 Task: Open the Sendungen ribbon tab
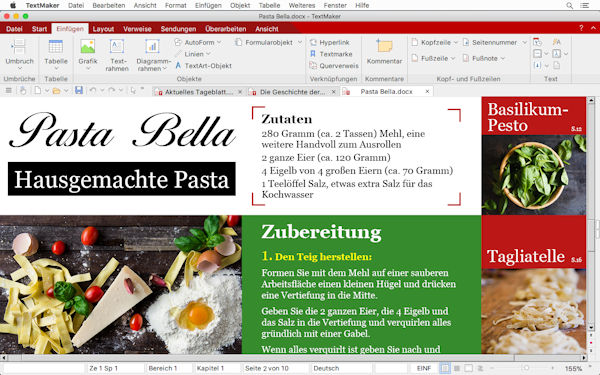[178, 29]
